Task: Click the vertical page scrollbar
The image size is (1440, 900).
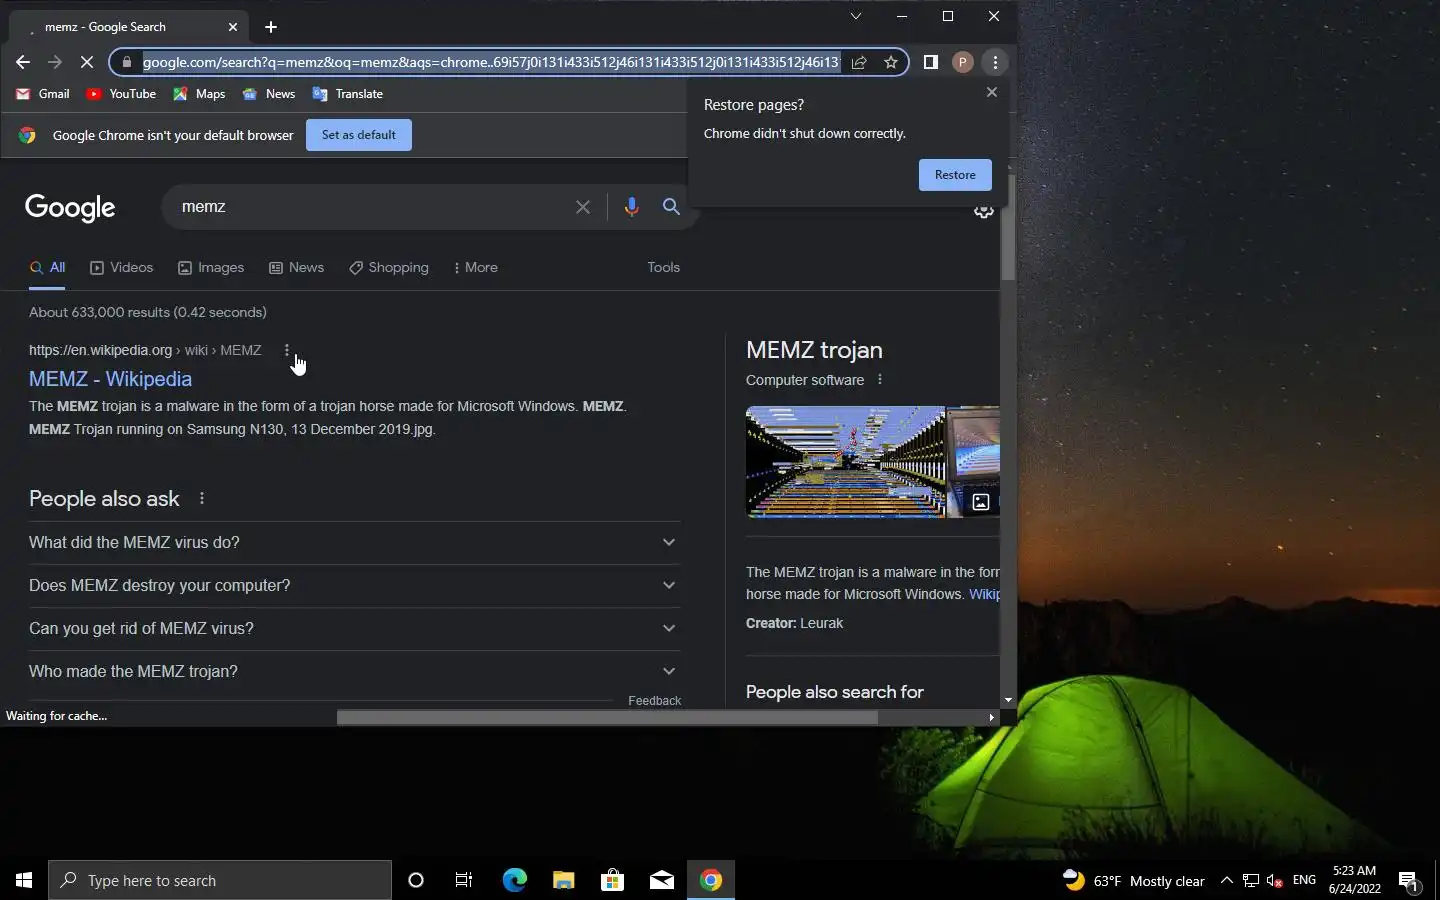Action: click(x=1008, y=228)
